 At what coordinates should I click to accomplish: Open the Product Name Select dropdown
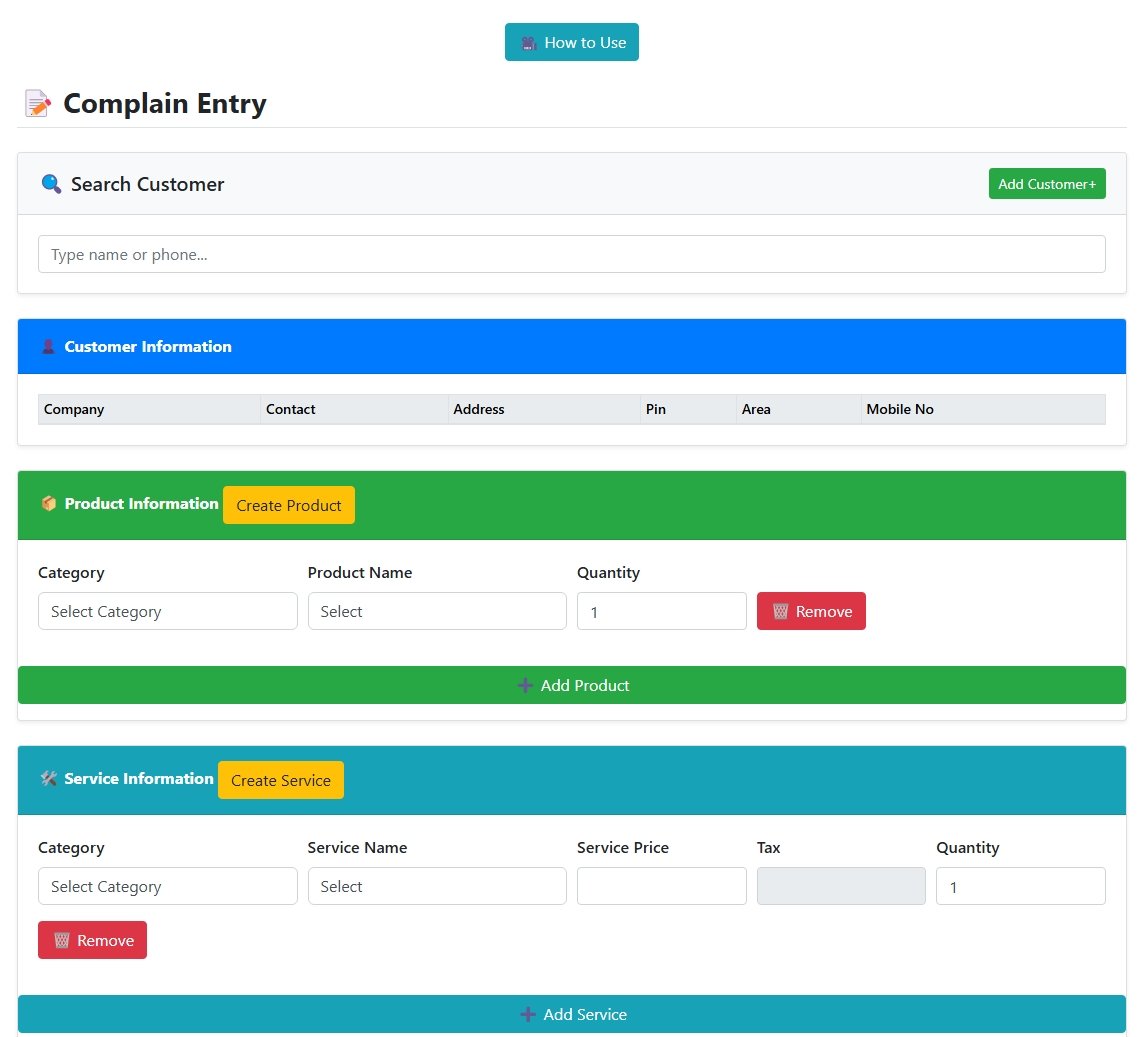437,611
